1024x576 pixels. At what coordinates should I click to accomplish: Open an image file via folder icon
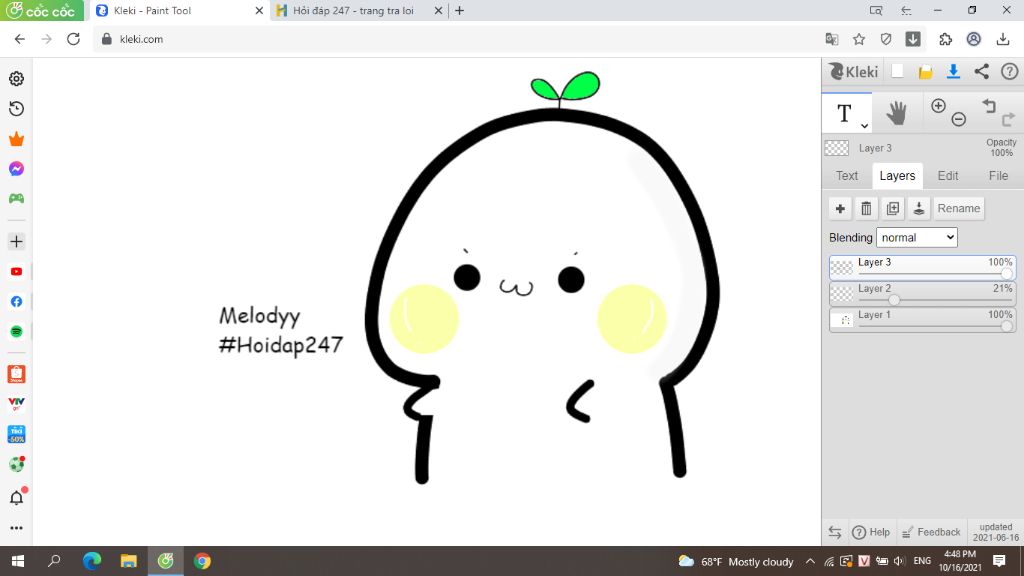tap(925, 72)
